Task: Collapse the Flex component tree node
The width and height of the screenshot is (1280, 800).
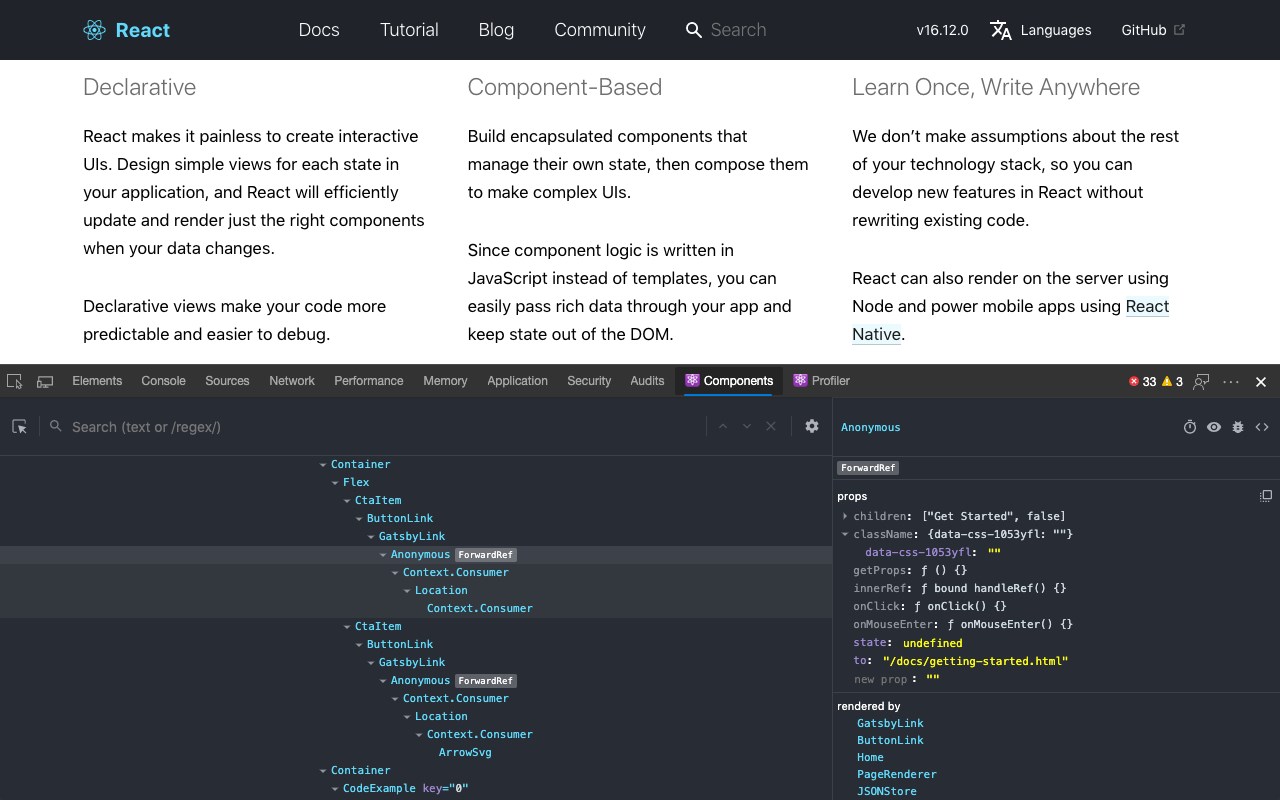Action: (x=335, y=482)
